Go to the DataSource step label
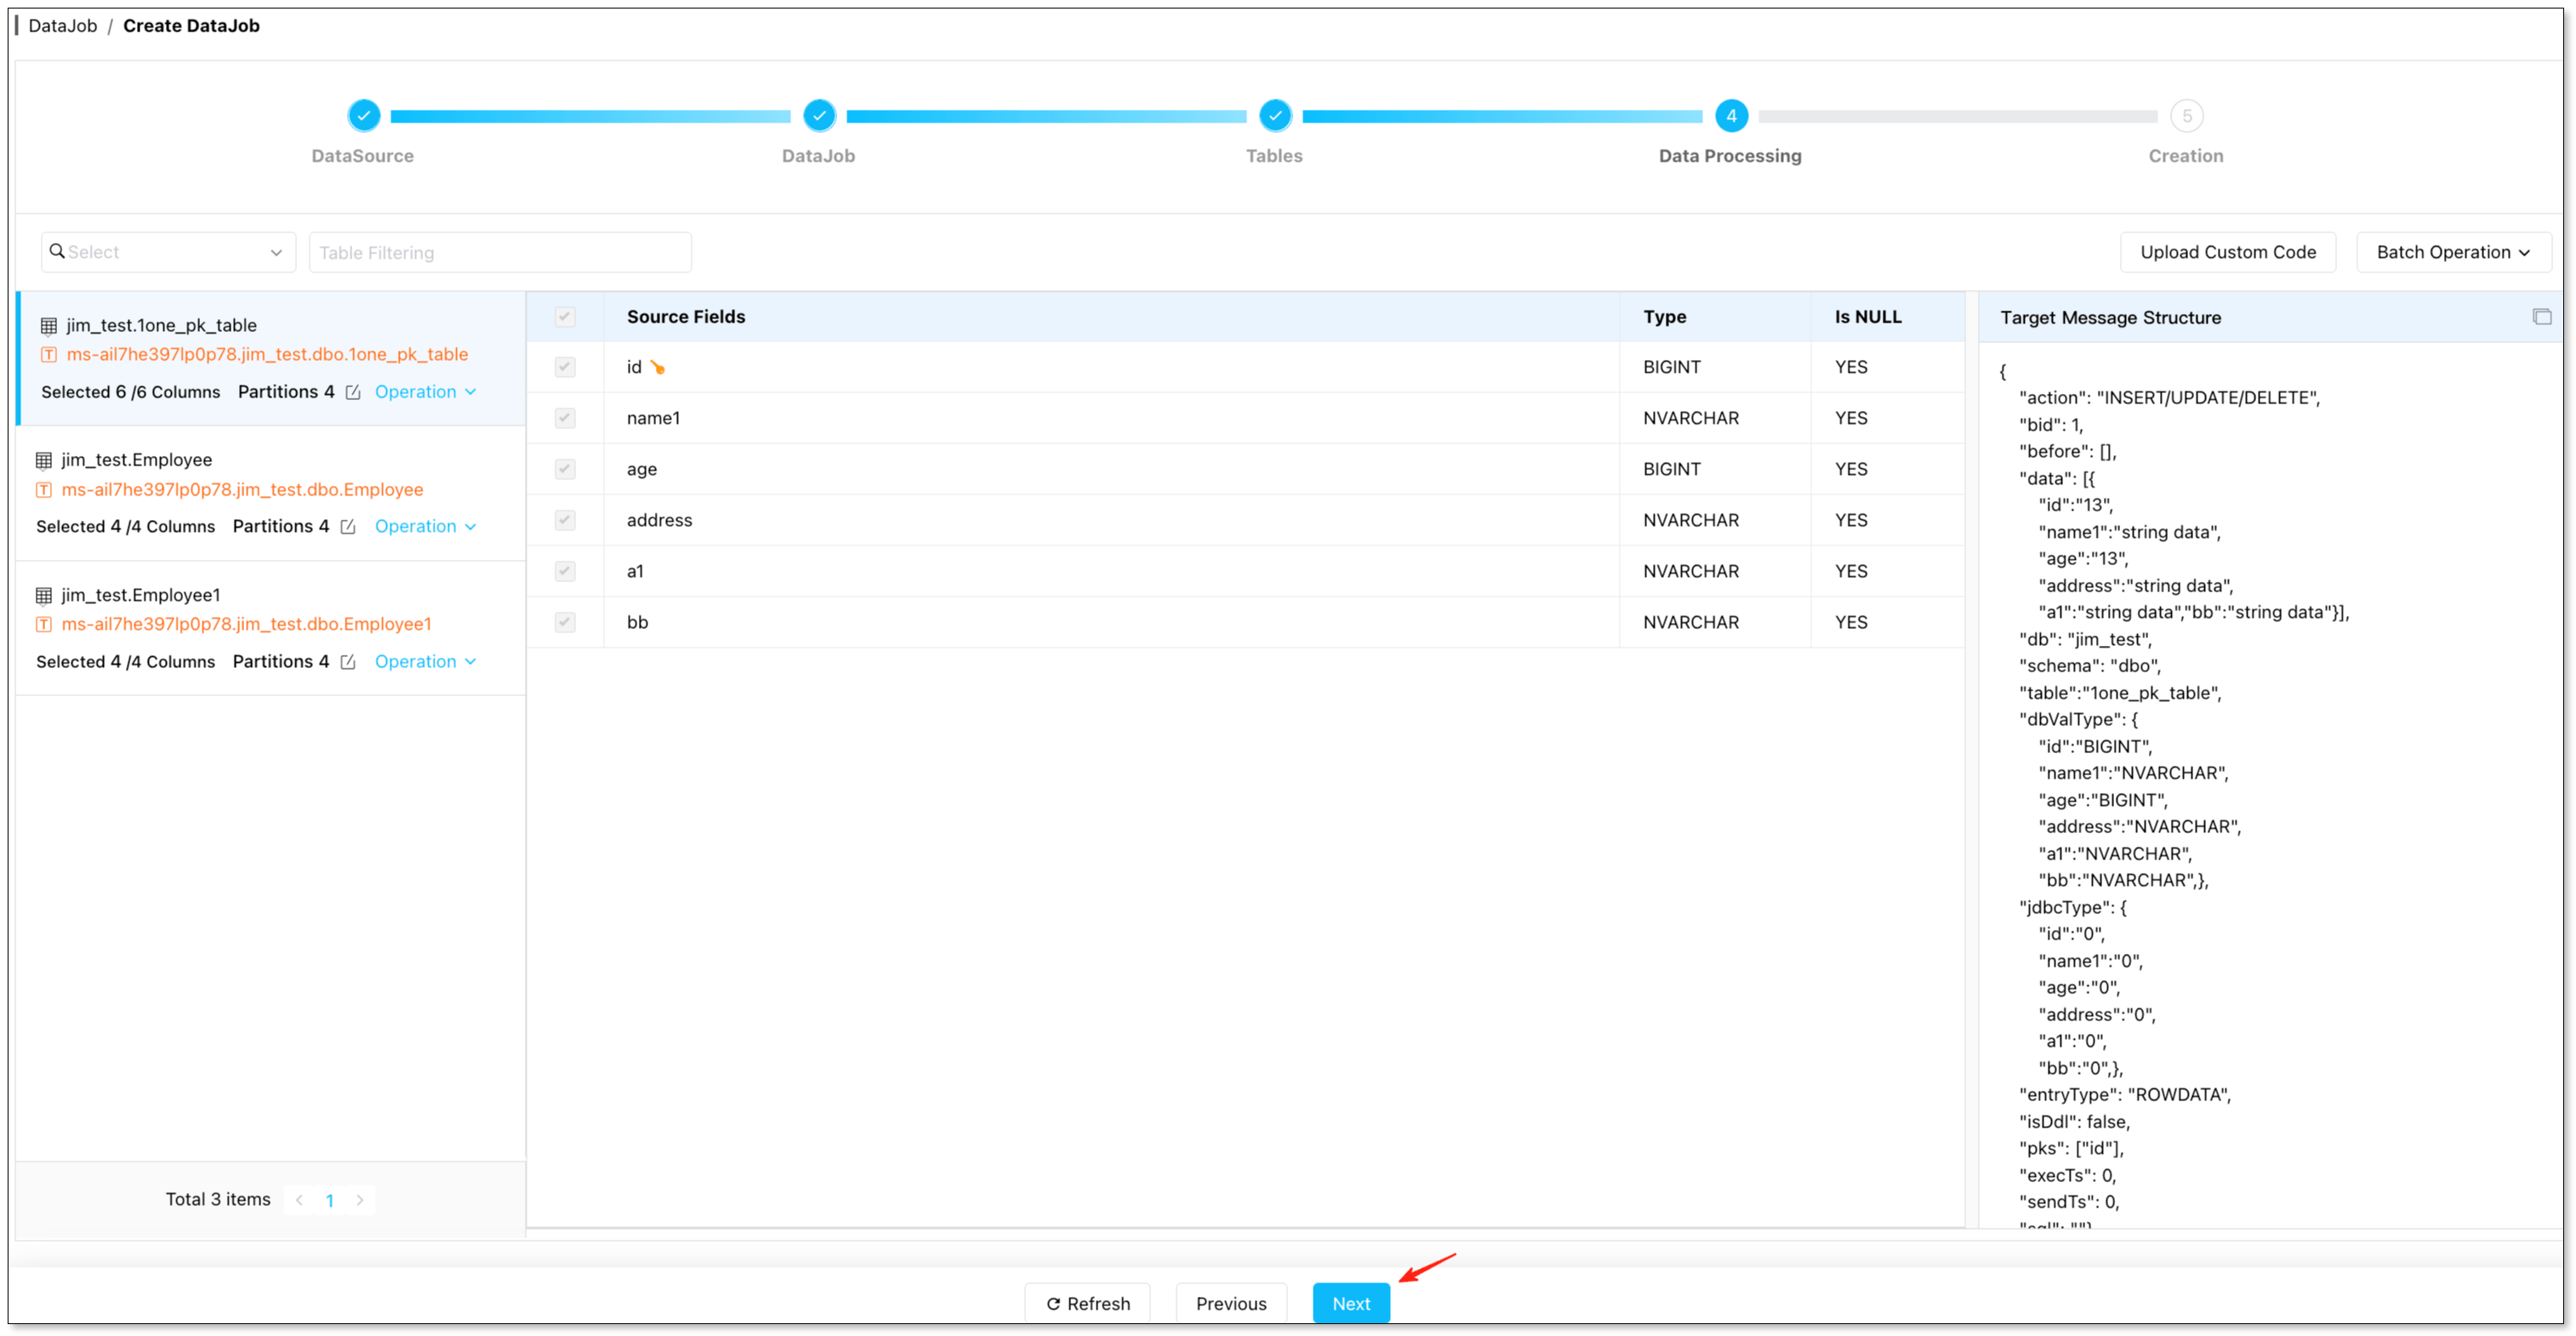 (363, 156)
